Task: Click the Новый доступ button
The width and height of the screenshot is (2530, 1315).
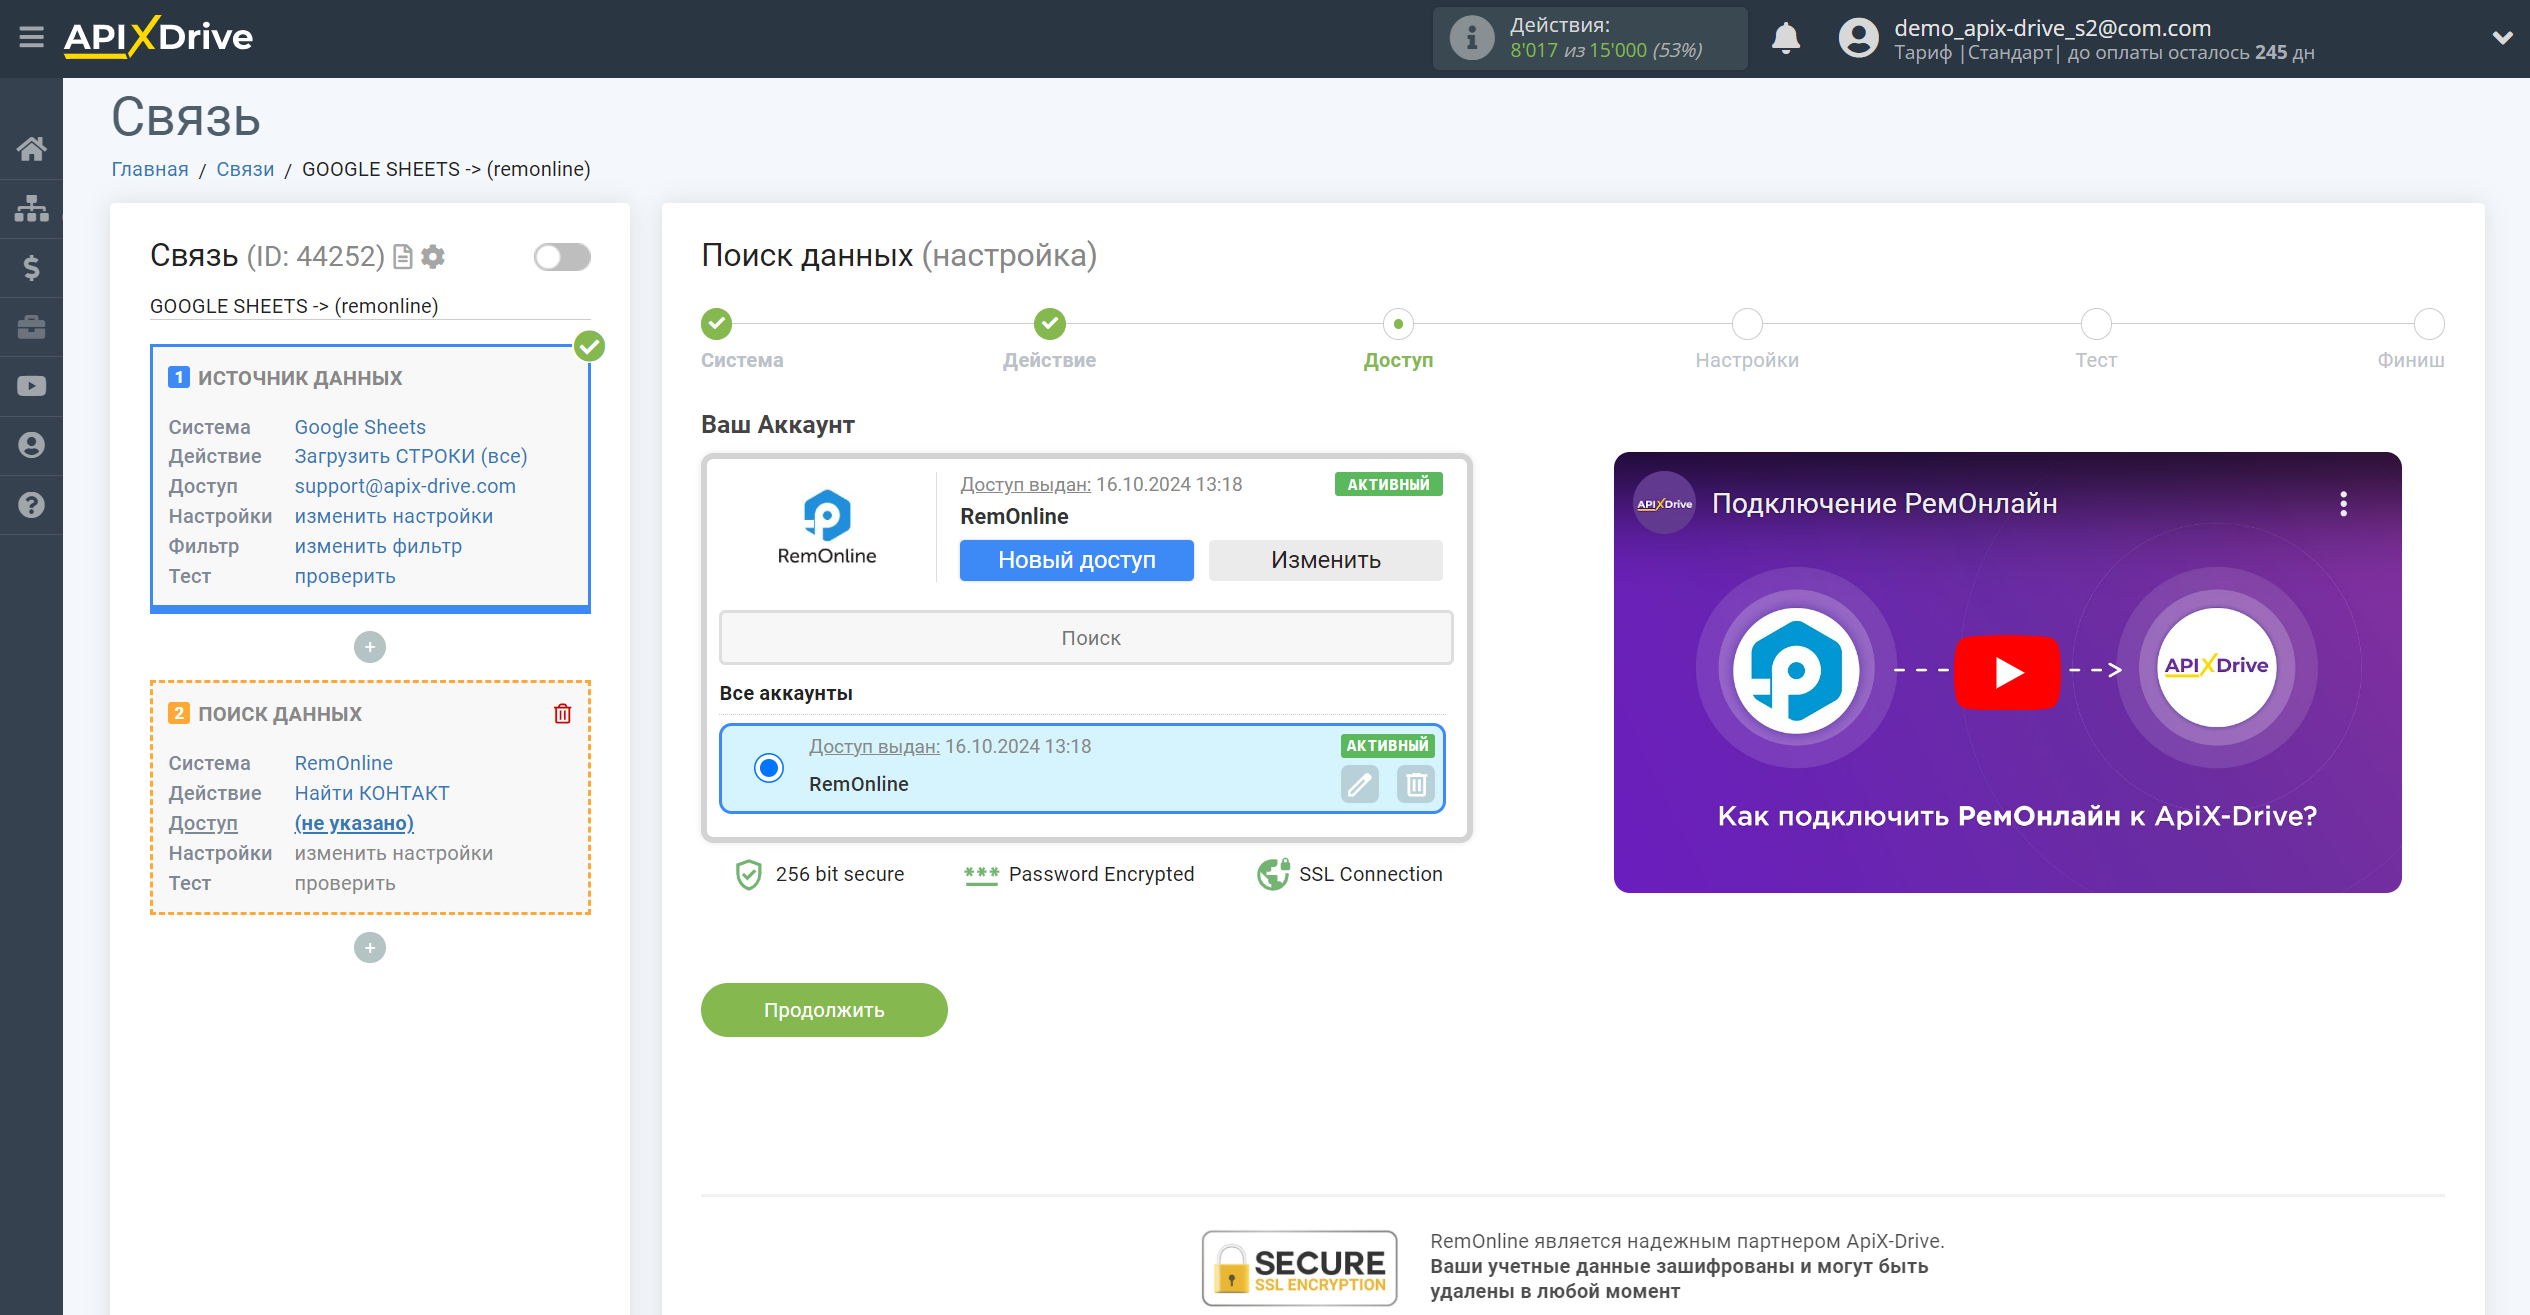Action: click(x=1078, y=559)
